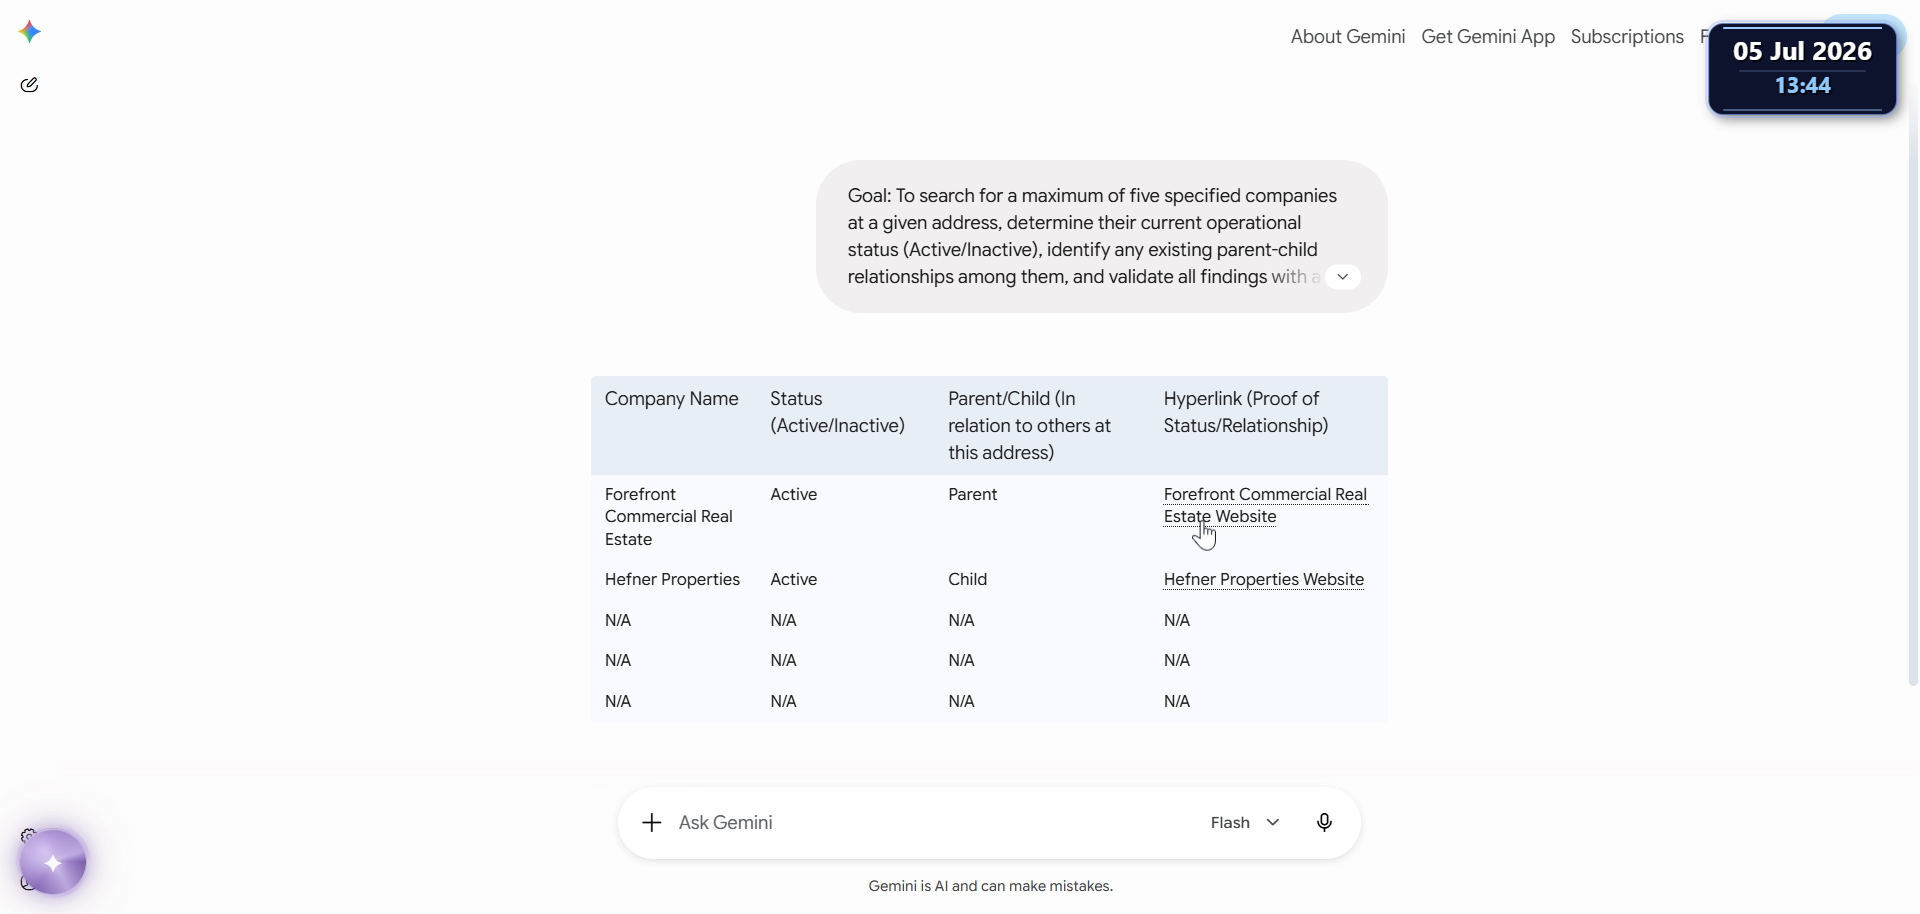Start a new chat with pencil icon
Viewport: 1920px width, 914px height.
click(x=30, y=85)
